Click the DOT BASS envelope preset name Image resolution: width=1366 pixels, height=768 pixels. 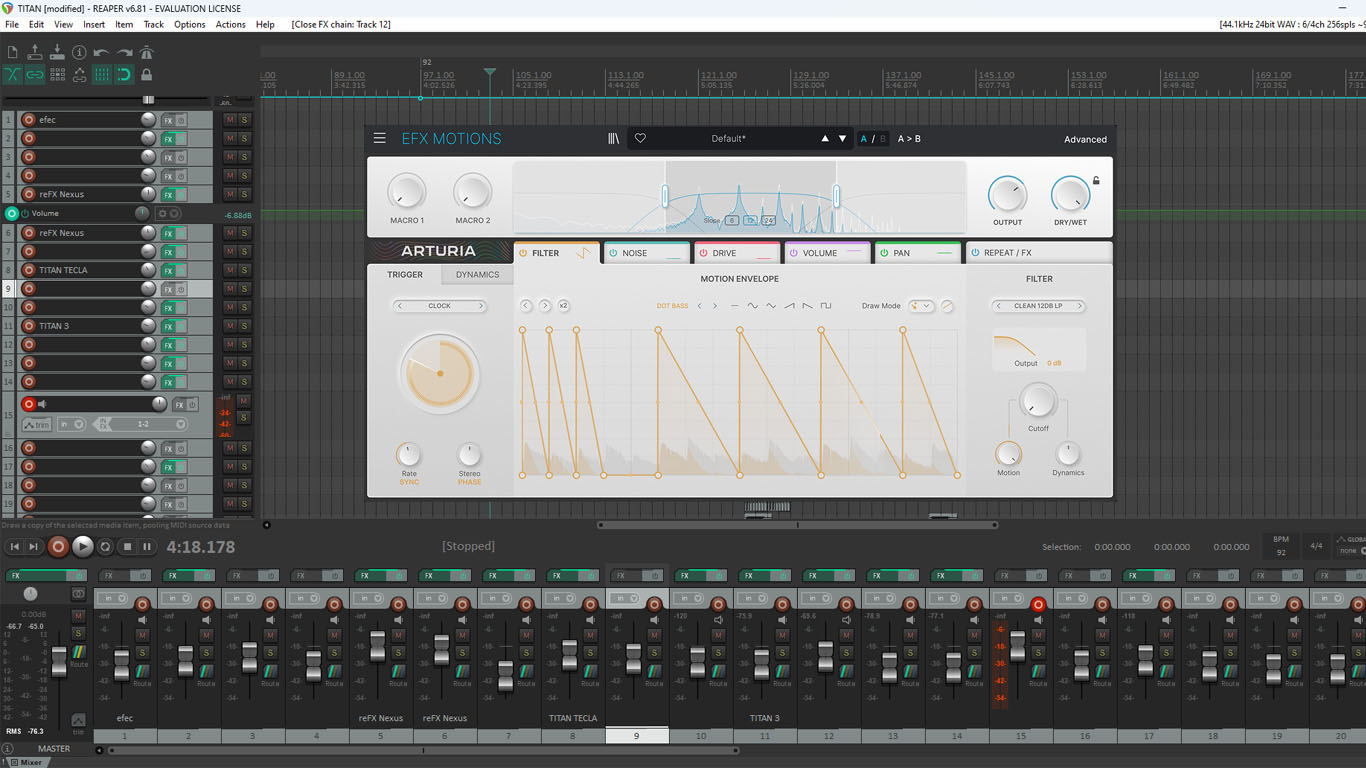[x=672, y=306]
